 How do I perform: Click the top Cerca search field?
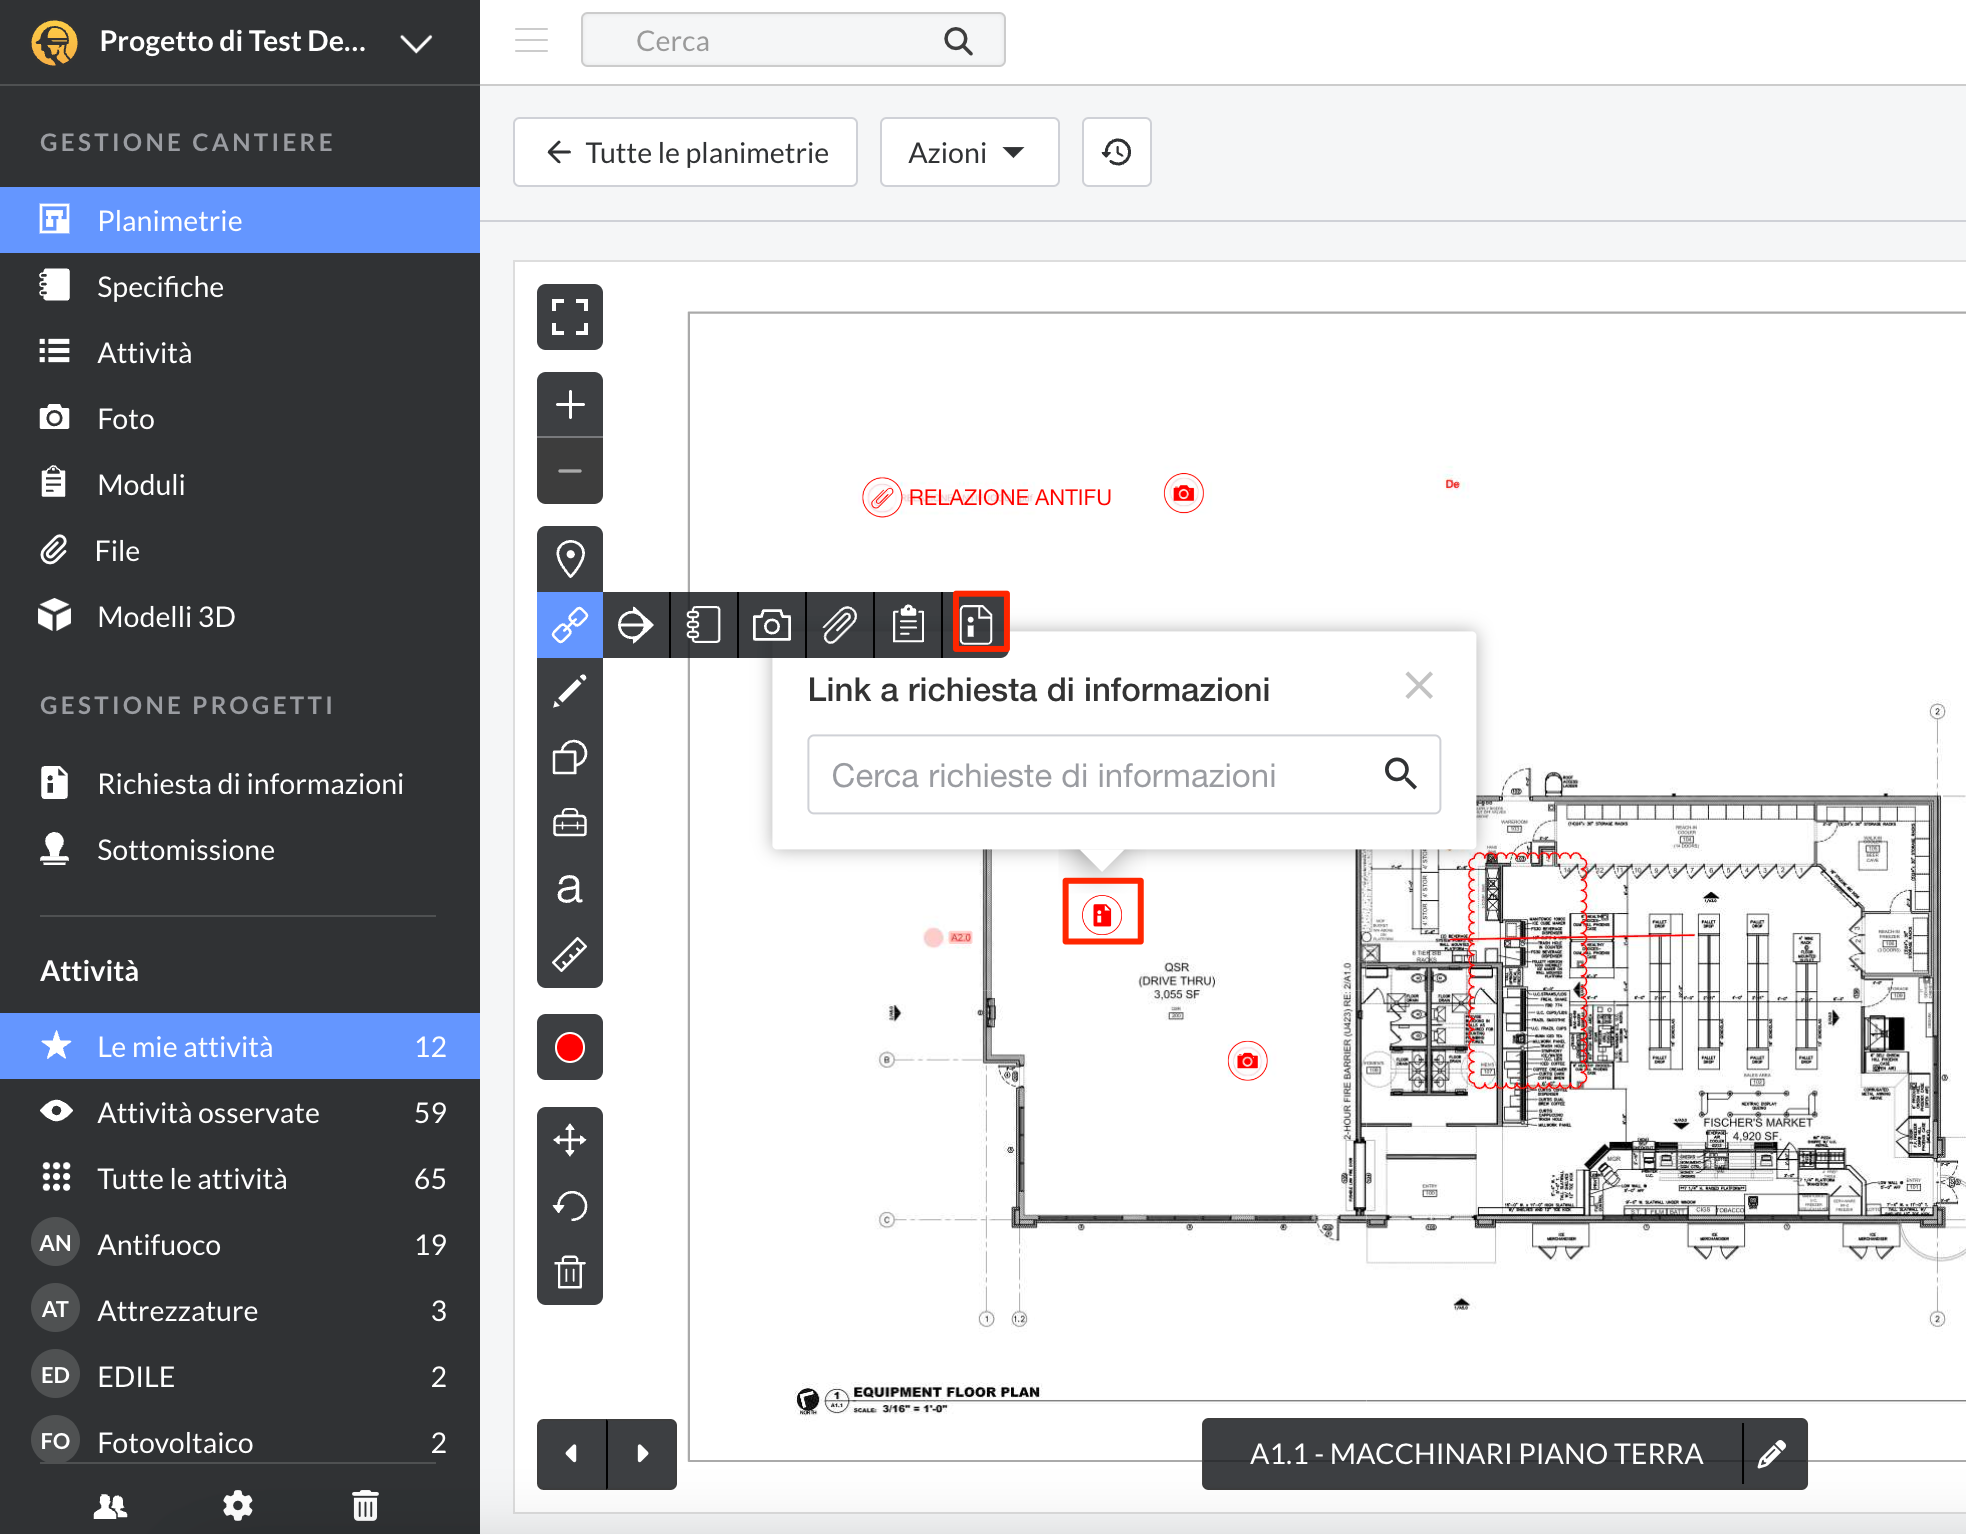tap(793, 40)
